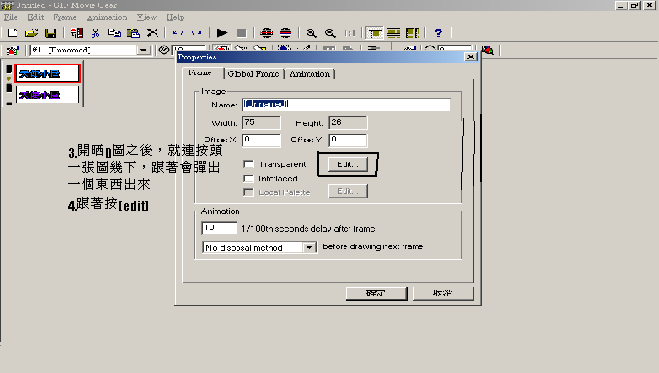
Task: Click the second red-blue striped circle icon
Action: (285, 33)
